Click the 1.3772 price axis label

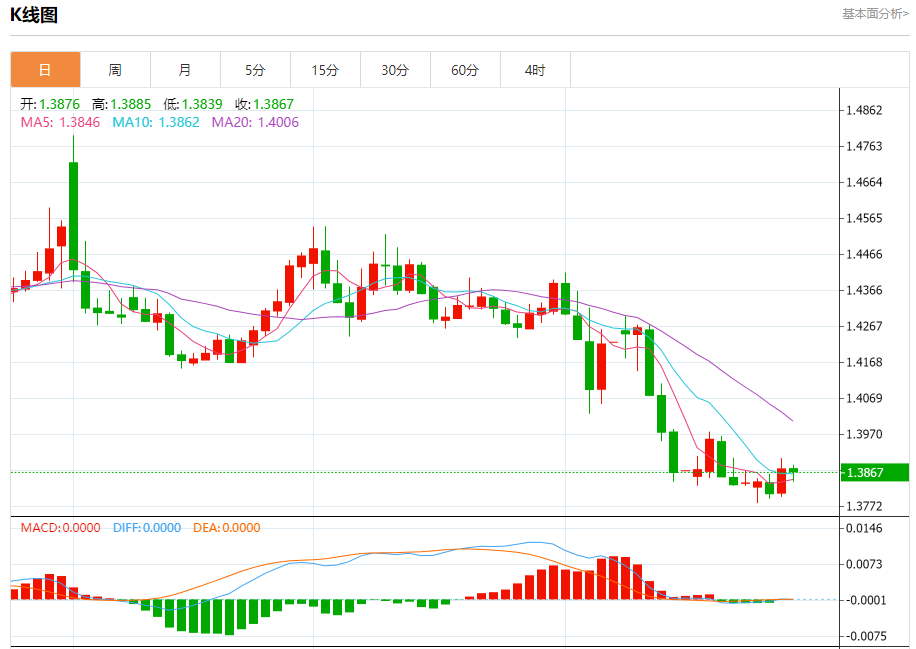click(865, 506)
